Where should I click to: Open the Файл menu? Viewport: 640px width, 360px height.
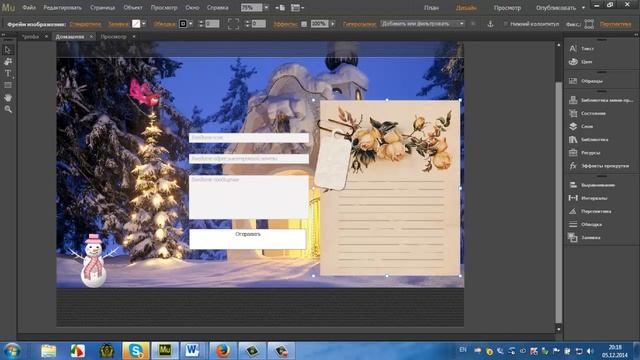click(29, 7)
